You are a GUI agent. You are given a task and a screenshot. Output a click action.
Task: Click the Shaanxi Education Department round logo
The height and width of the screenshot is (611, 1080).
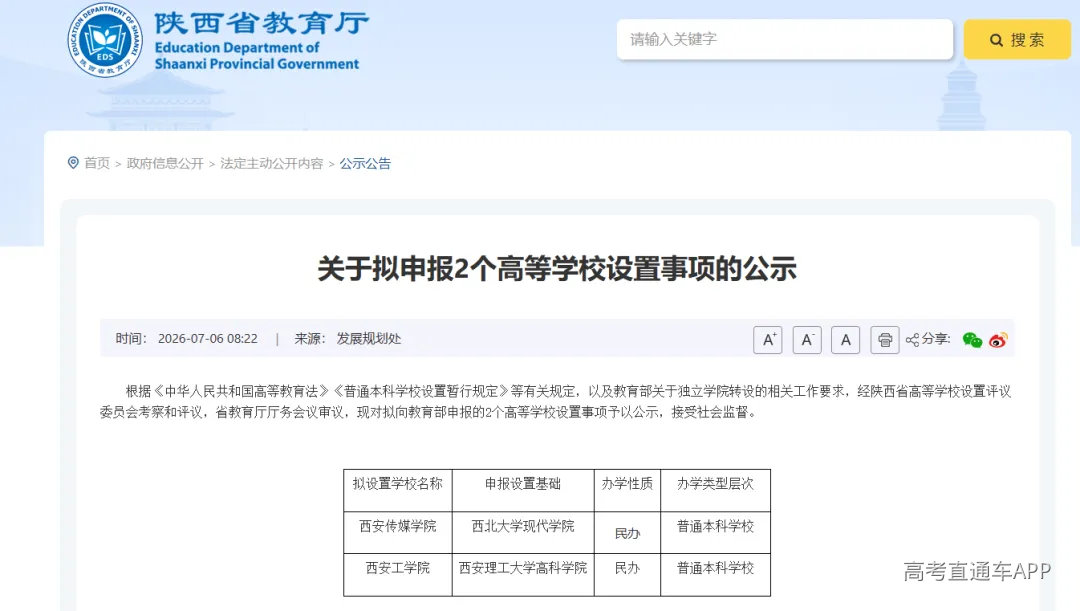click(105, 40)
